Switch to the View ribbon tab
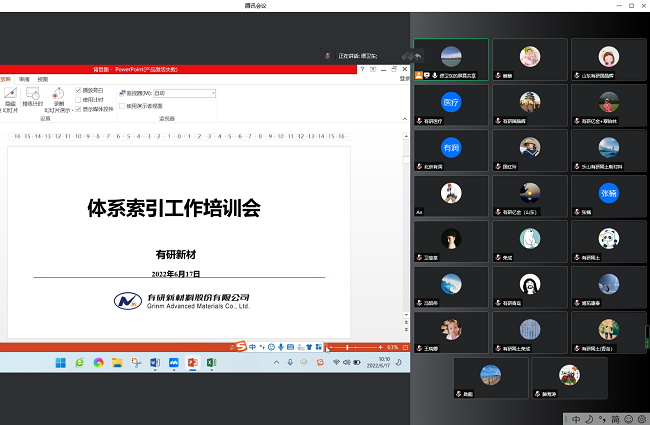This screenshot has height=425, width=650. (x=42, y=78)
